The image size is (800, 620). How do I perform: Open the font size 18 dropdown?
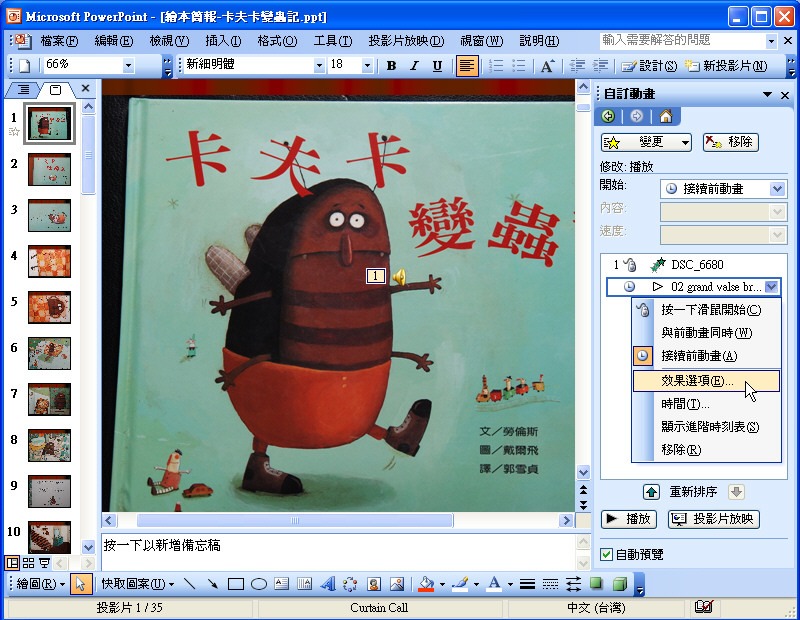[367, 65]
